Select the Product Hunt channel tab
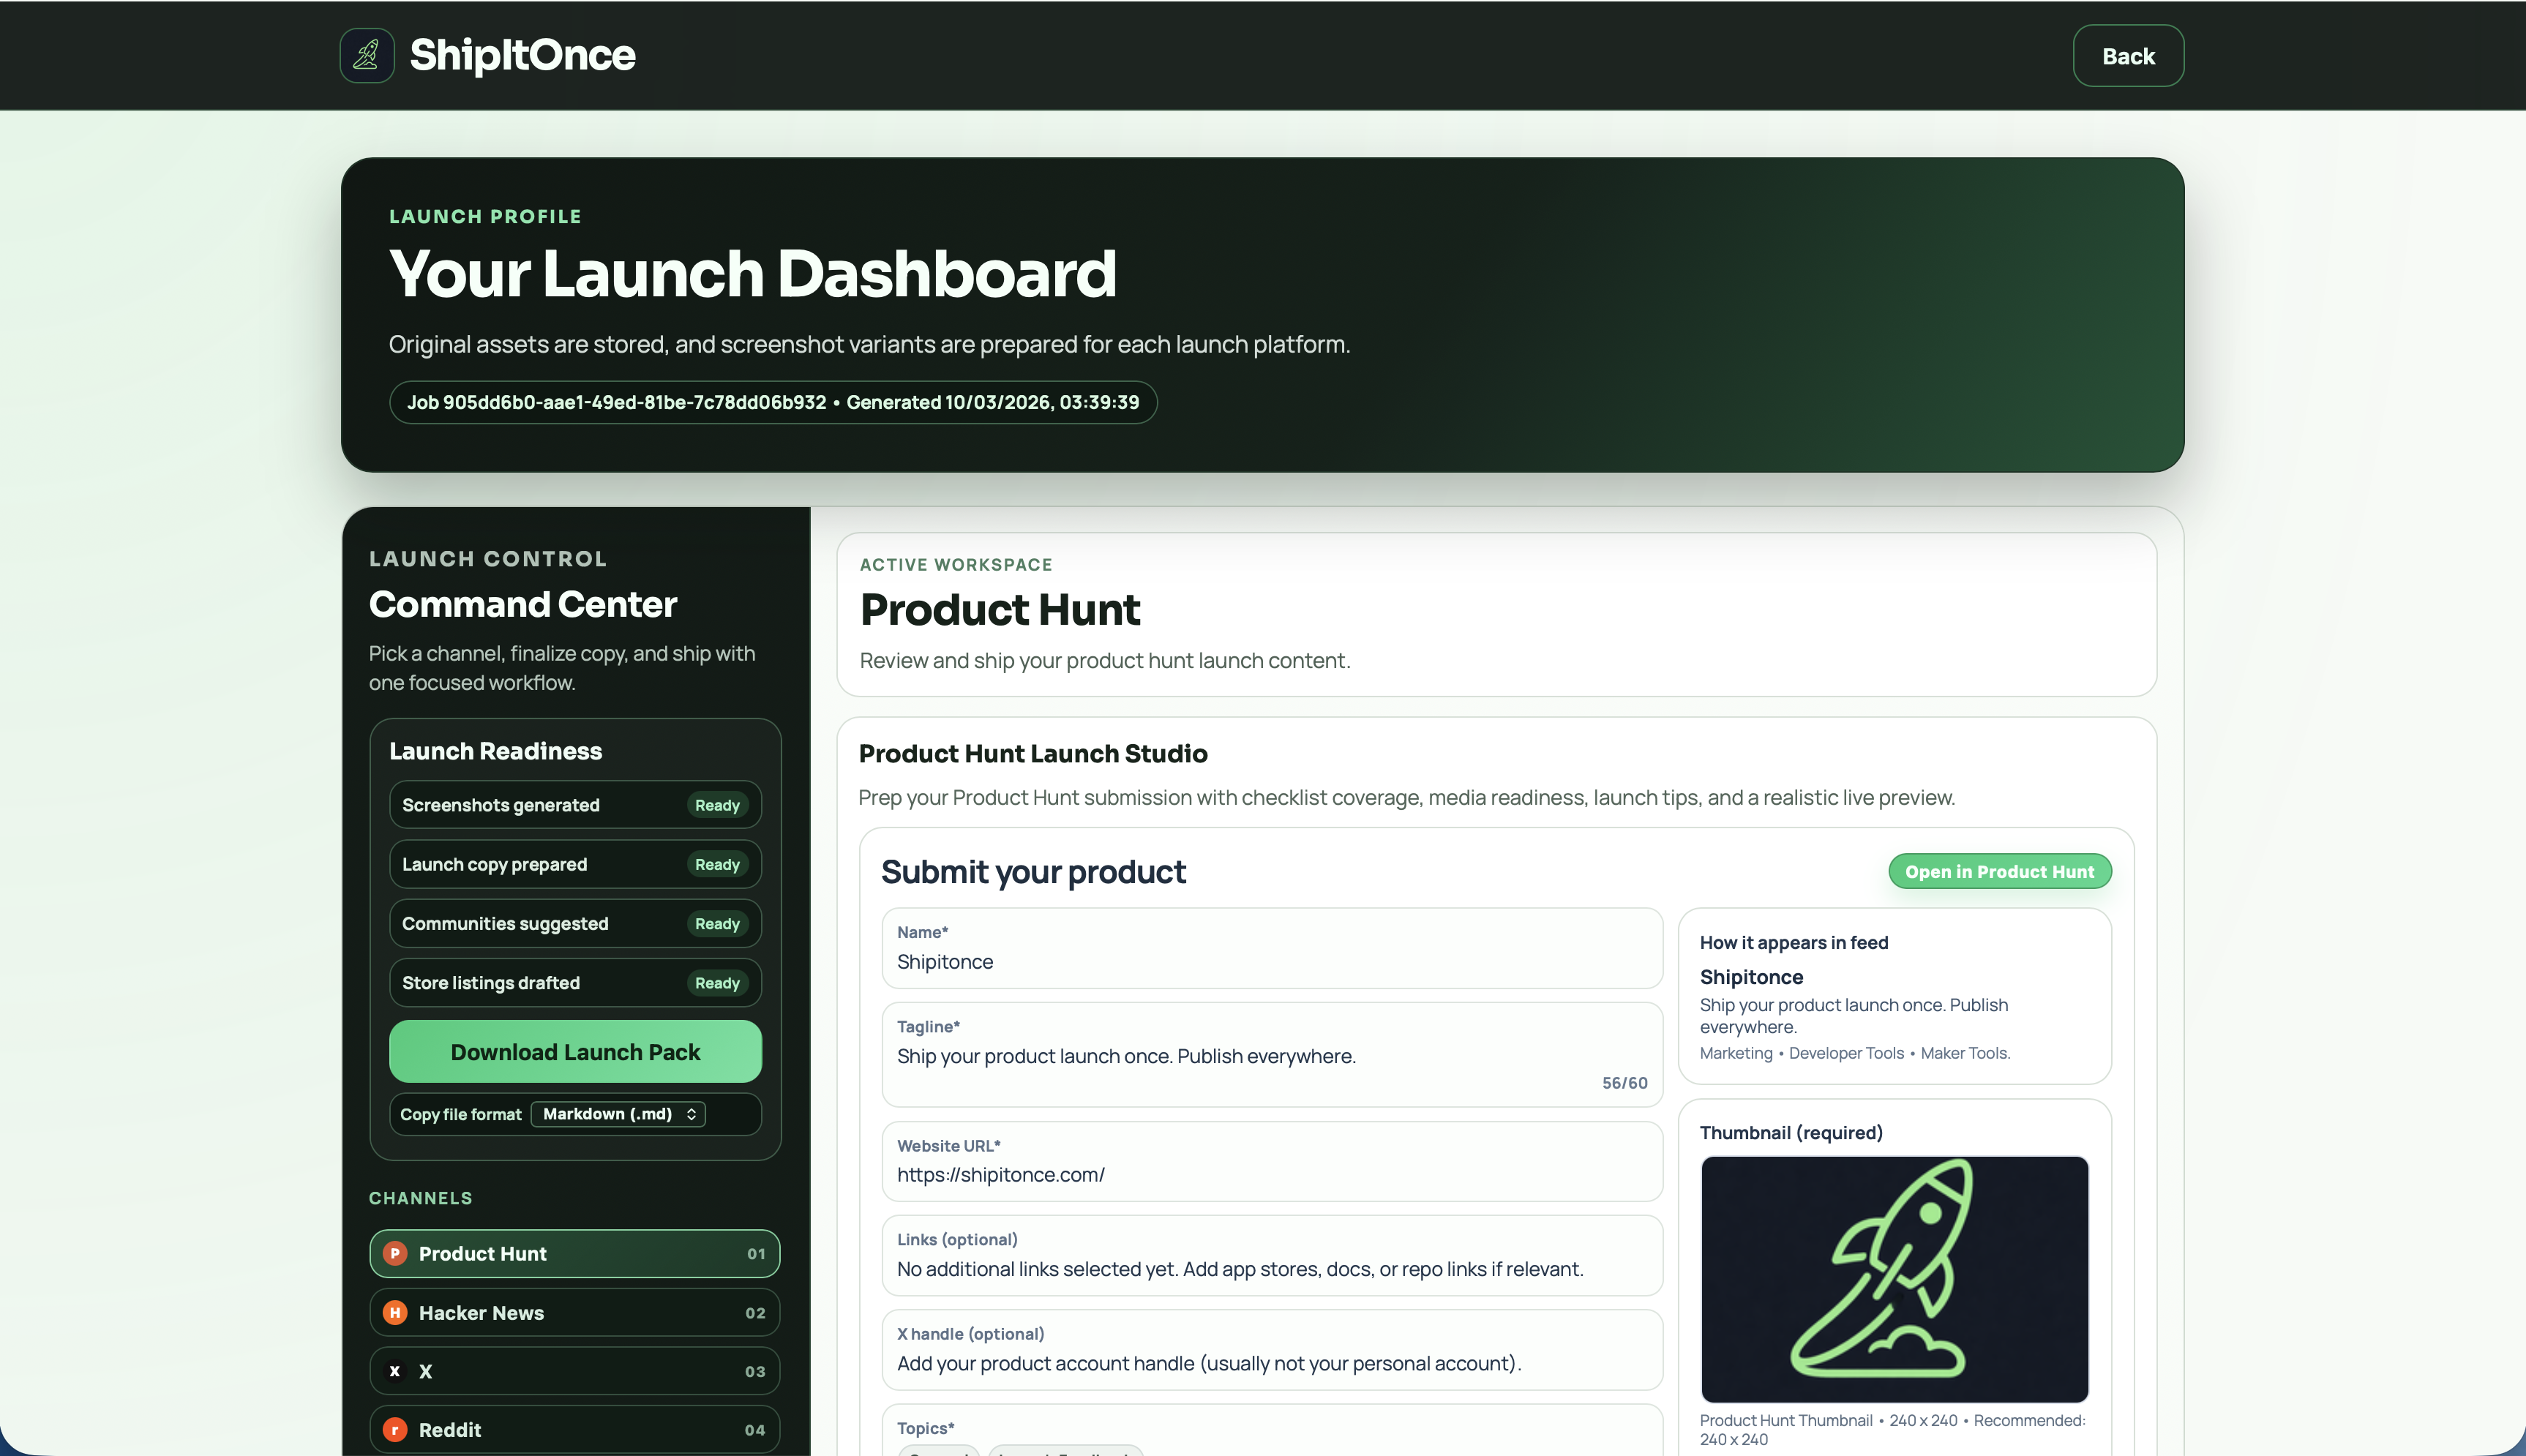Image resolution: width=2526 pixels, height=1456 pixels. (574, 1253)
